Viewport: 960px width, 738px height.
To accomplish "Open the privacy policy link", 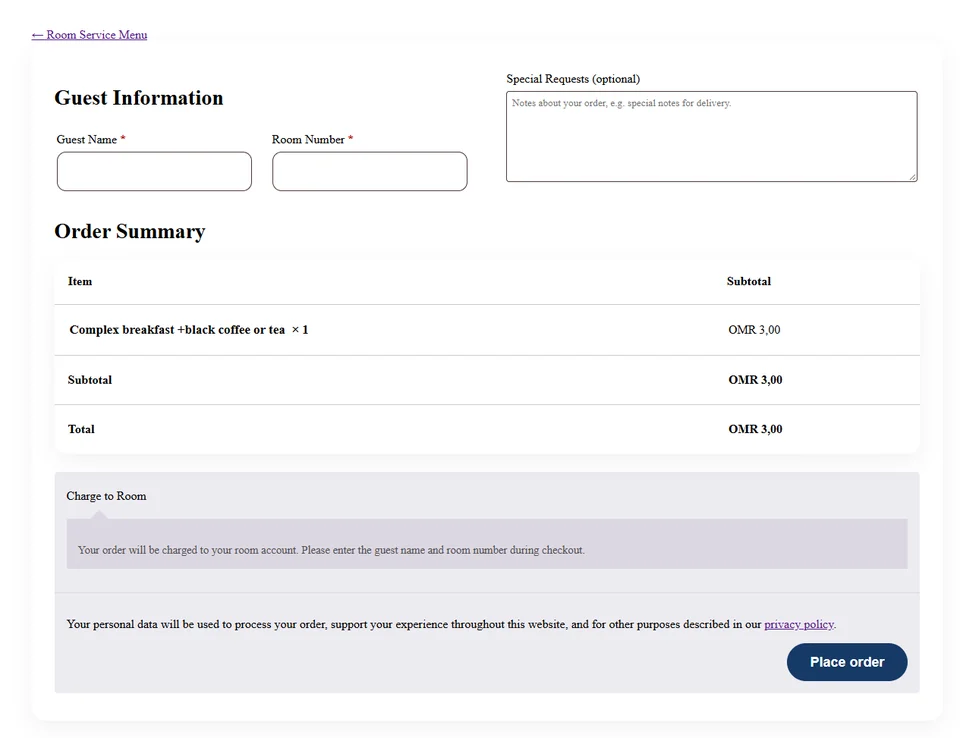I will (799, 624).
